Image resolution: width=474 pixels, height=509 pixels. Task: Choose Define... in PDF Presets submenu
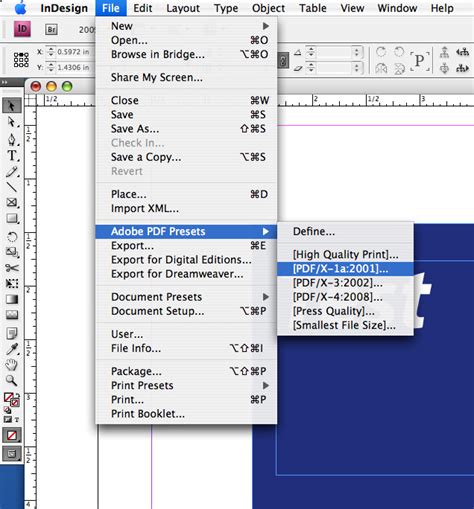[345, 231]
